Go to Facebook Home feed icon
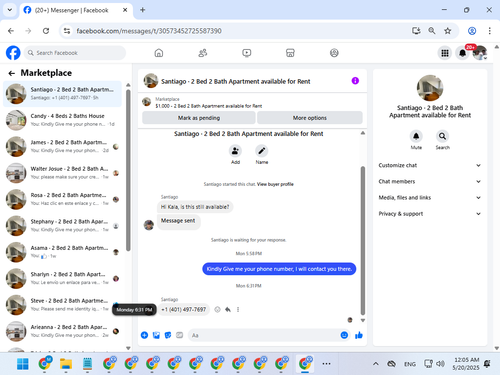 pyautogui.click(x=159, y=53)
